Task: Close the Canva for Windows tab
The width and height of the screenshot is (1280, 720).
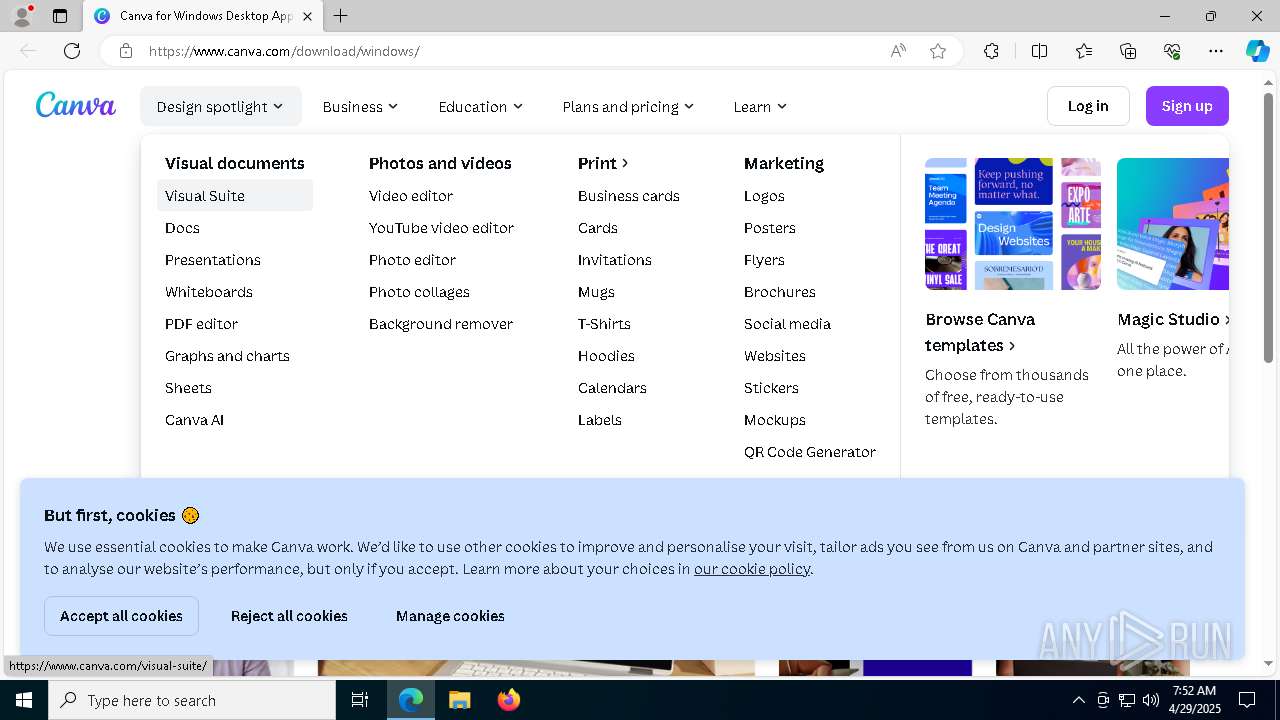Action: pyautogui.click(x=307, y=16)
